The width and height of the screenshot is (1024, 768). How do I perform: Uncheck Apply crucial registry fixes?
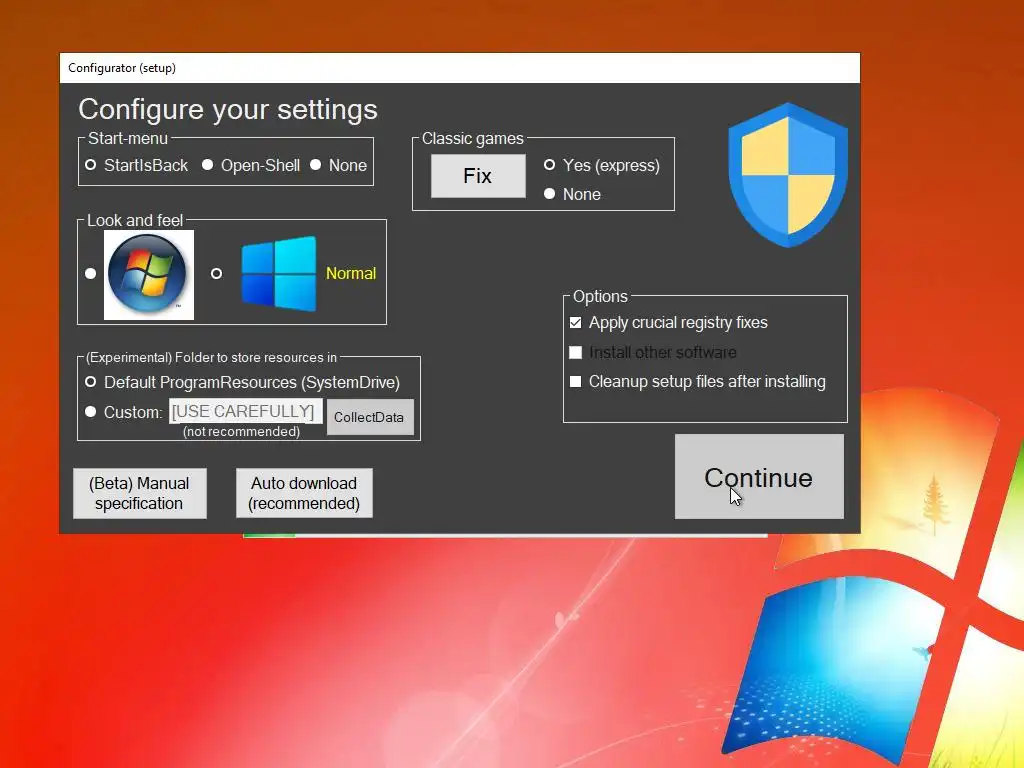coord(575,323)
